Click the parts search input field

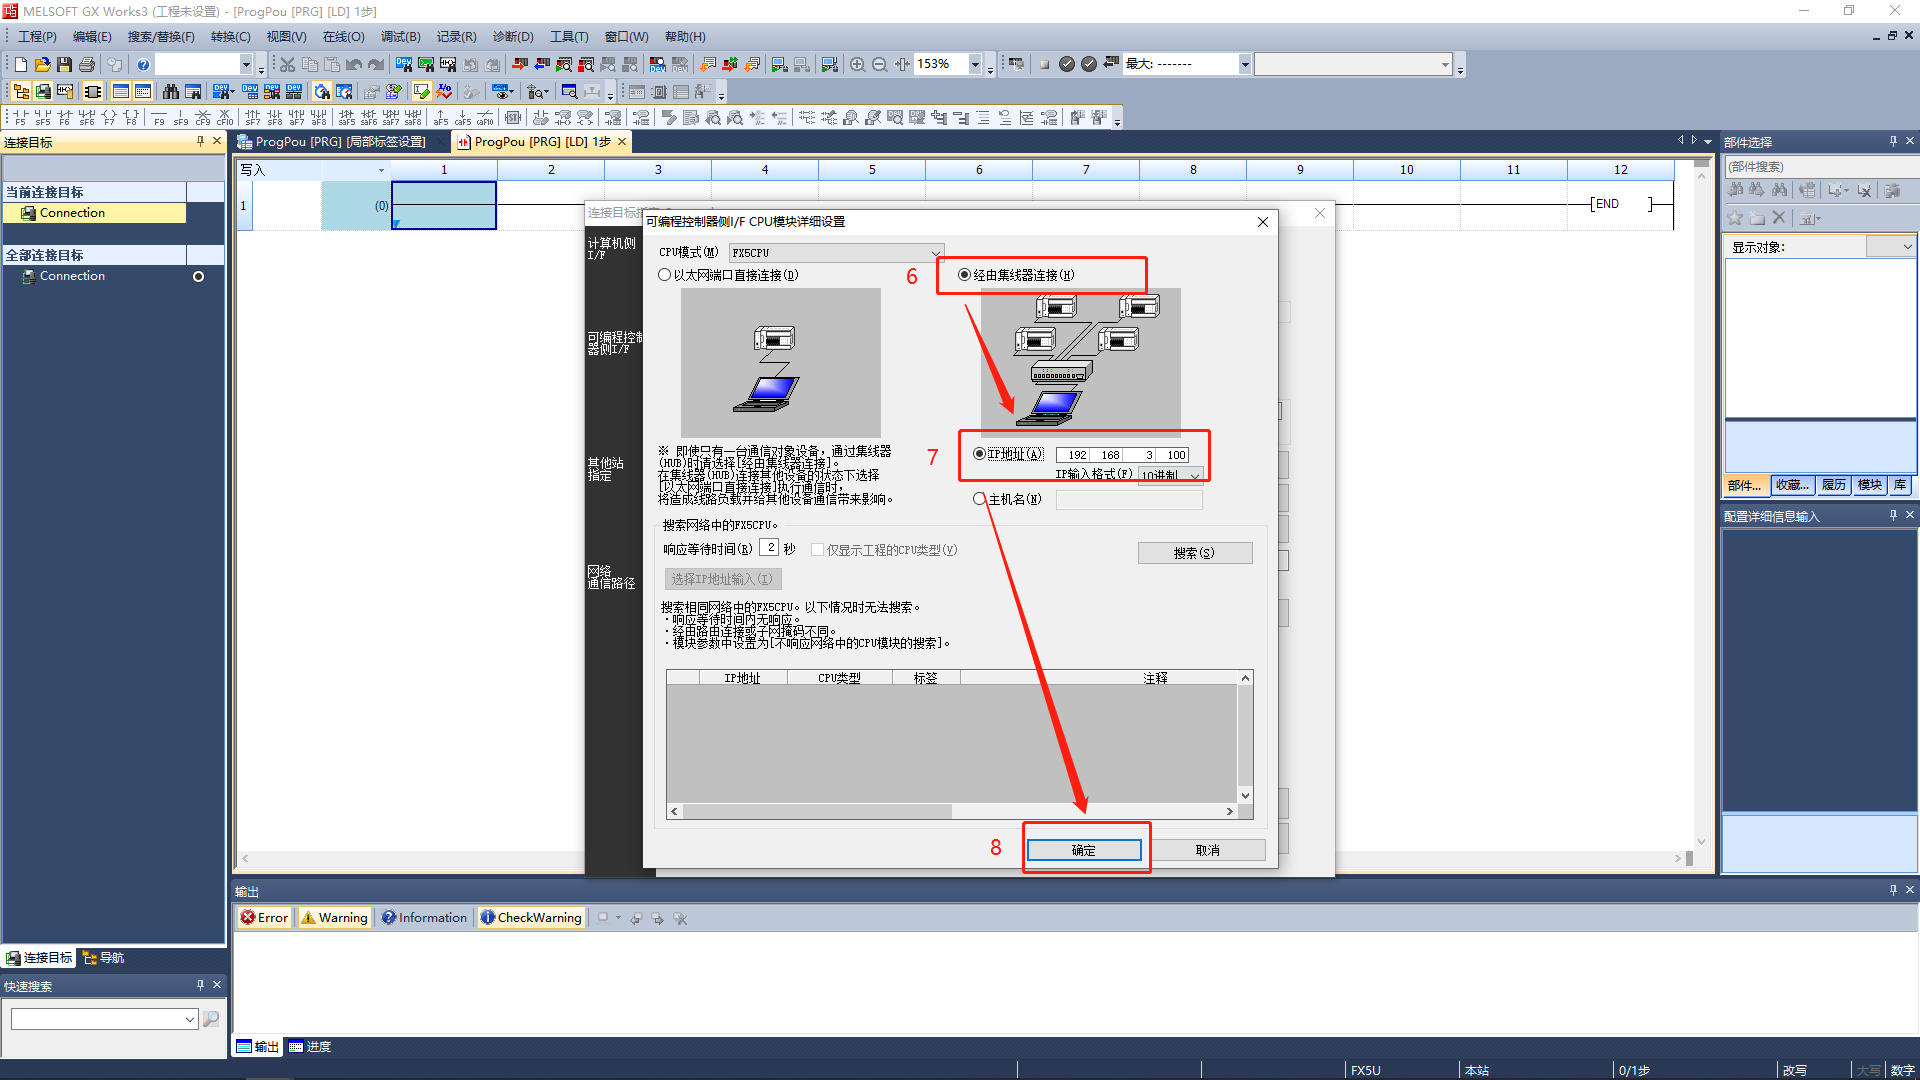[x=1820, y=167]
